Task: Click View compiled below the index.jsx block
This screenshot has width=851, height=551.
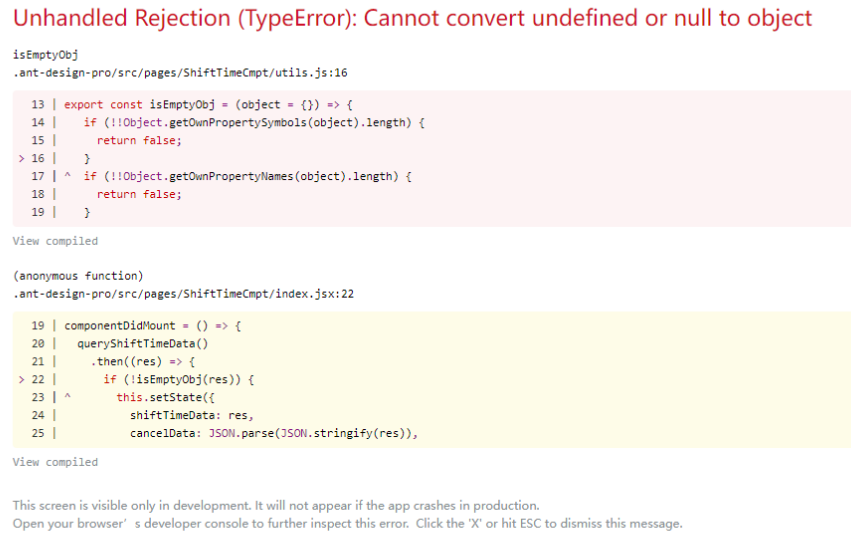Action: 55,462
